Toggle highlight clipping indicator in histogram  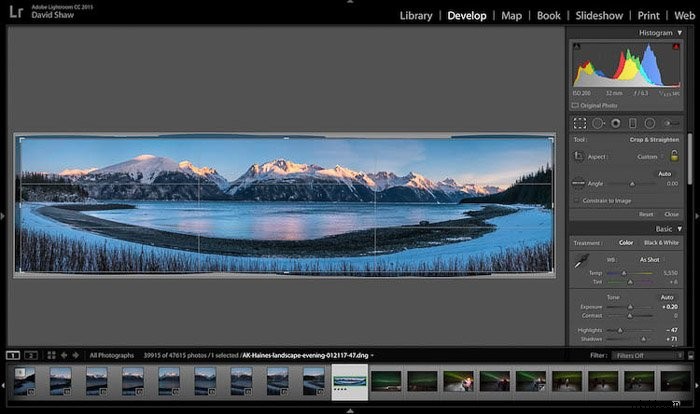pos(676,46)
